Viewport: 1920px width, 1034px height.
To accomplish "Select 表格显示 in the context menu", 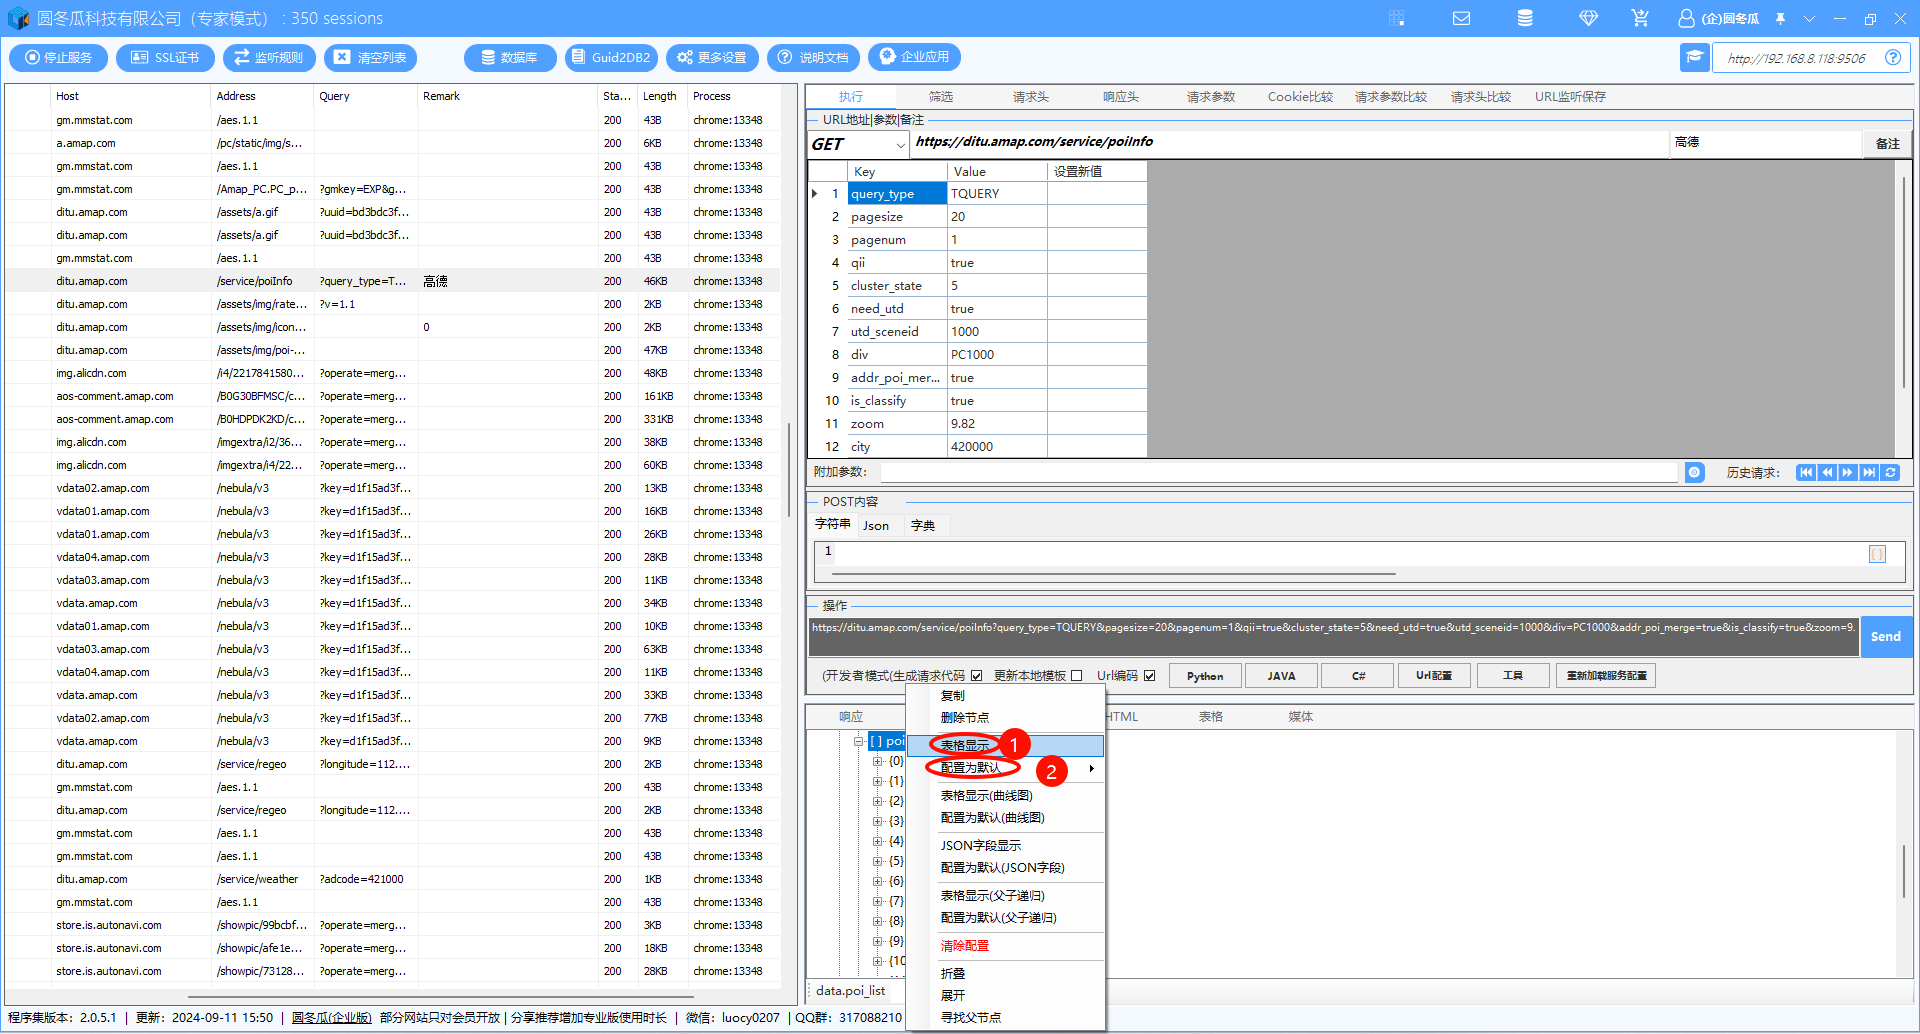I will 965,746.
